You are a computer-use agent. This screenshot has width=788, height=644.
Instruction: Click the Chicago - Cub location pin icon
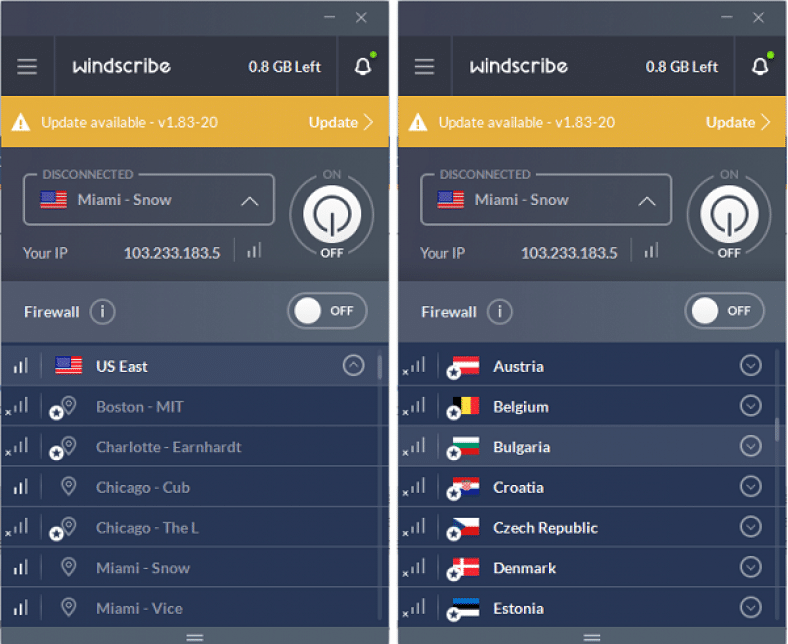click(x=68, y=487)
